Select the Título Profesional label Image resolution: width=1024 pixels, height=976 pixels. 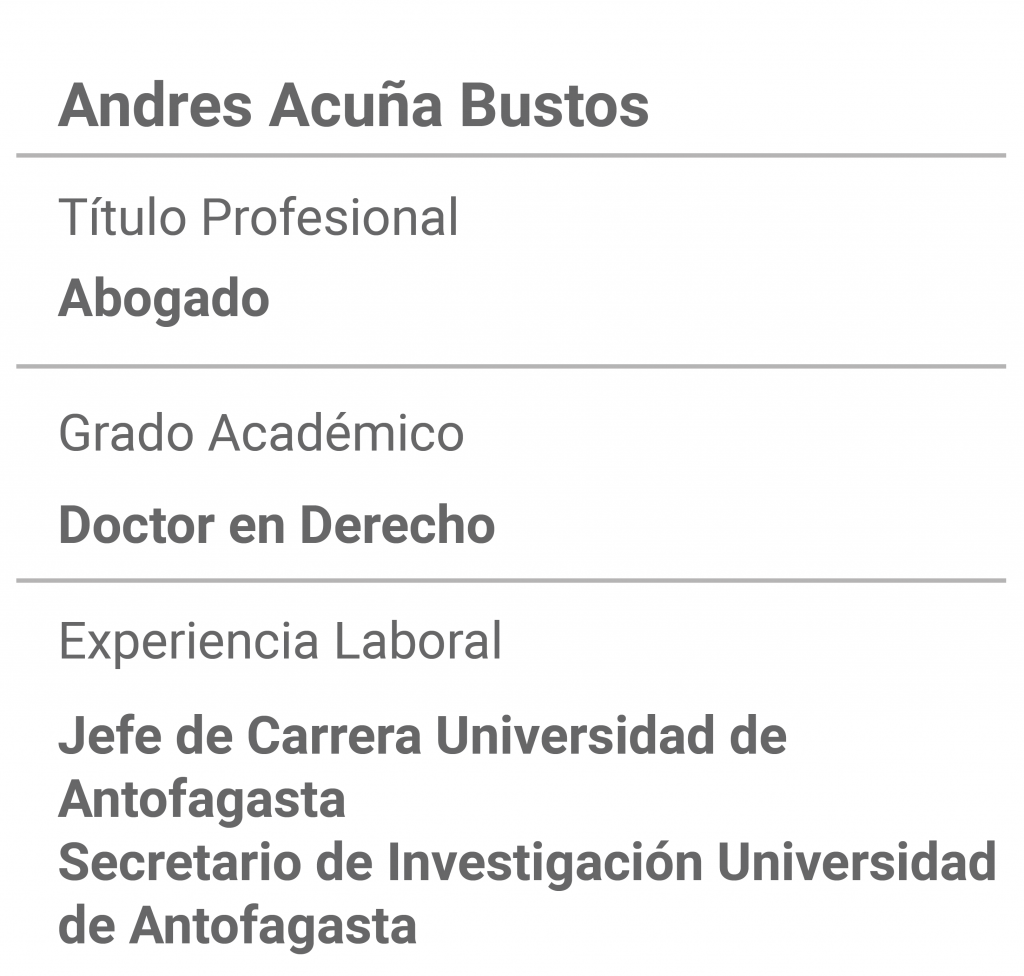259,218
